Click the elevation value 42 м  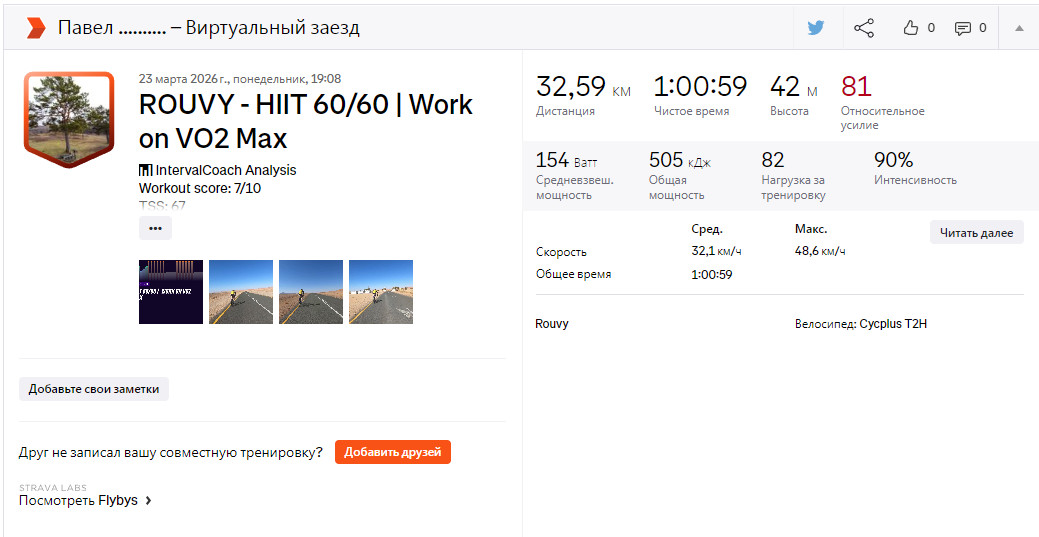tap(794, 87)
